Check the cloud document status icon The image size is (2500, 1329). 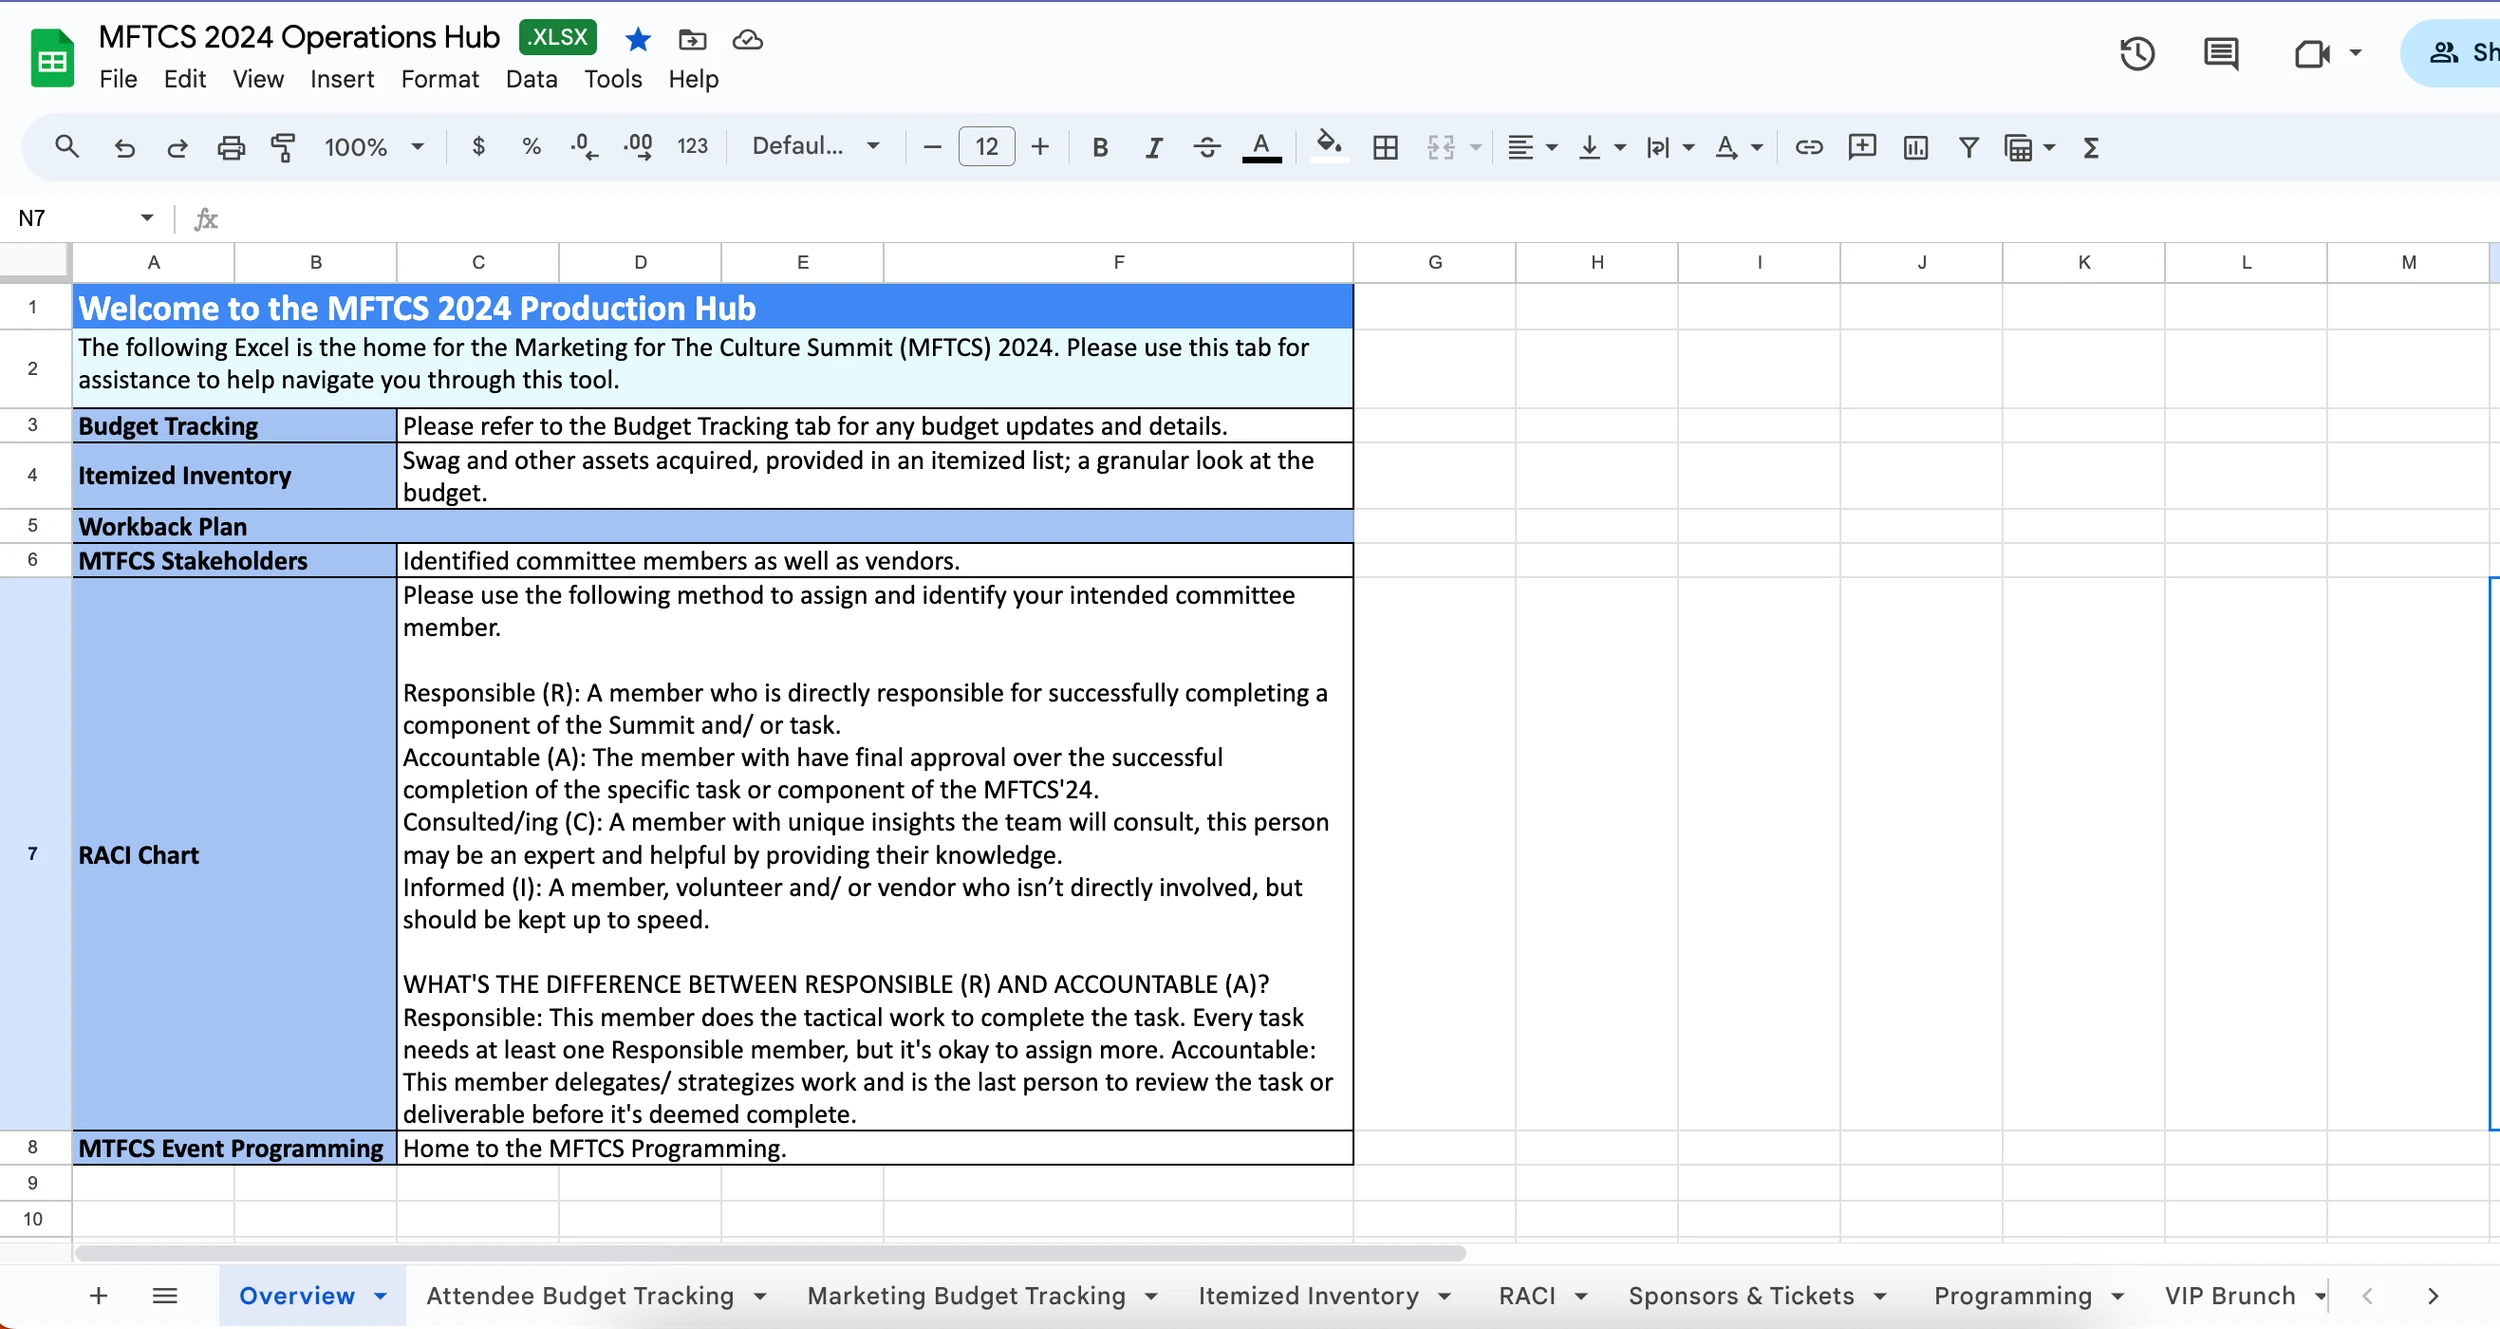[x=747, y=39]
